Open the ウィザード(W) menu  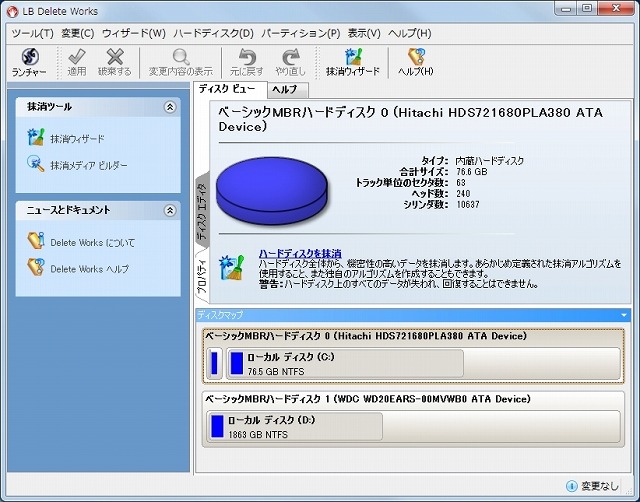(134, 33)
